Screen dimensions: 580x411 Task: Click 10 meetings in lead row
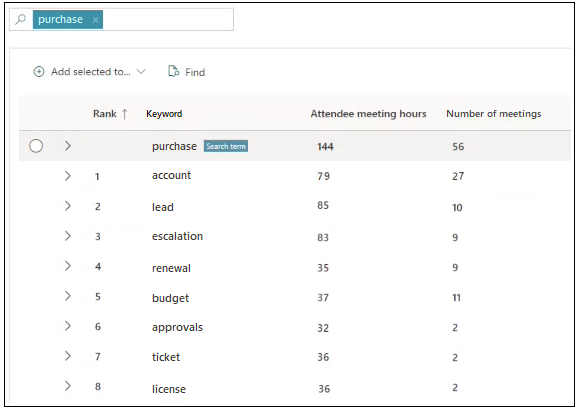tap(457, 208)
